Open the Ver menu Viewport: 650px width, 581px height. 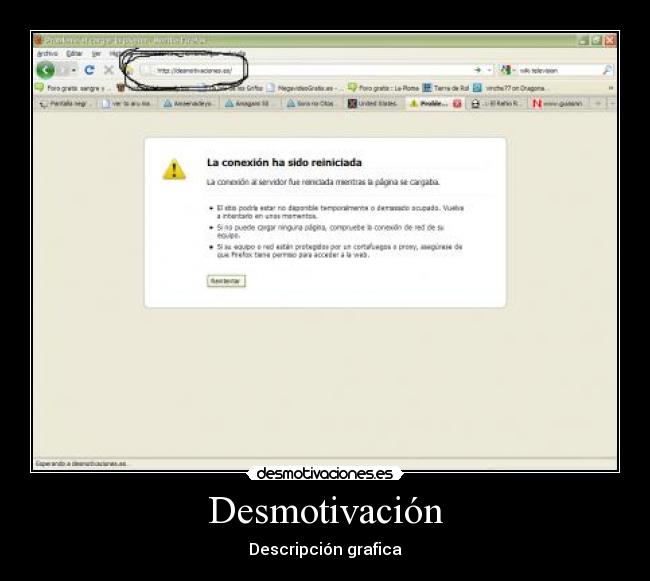point(96,53)
